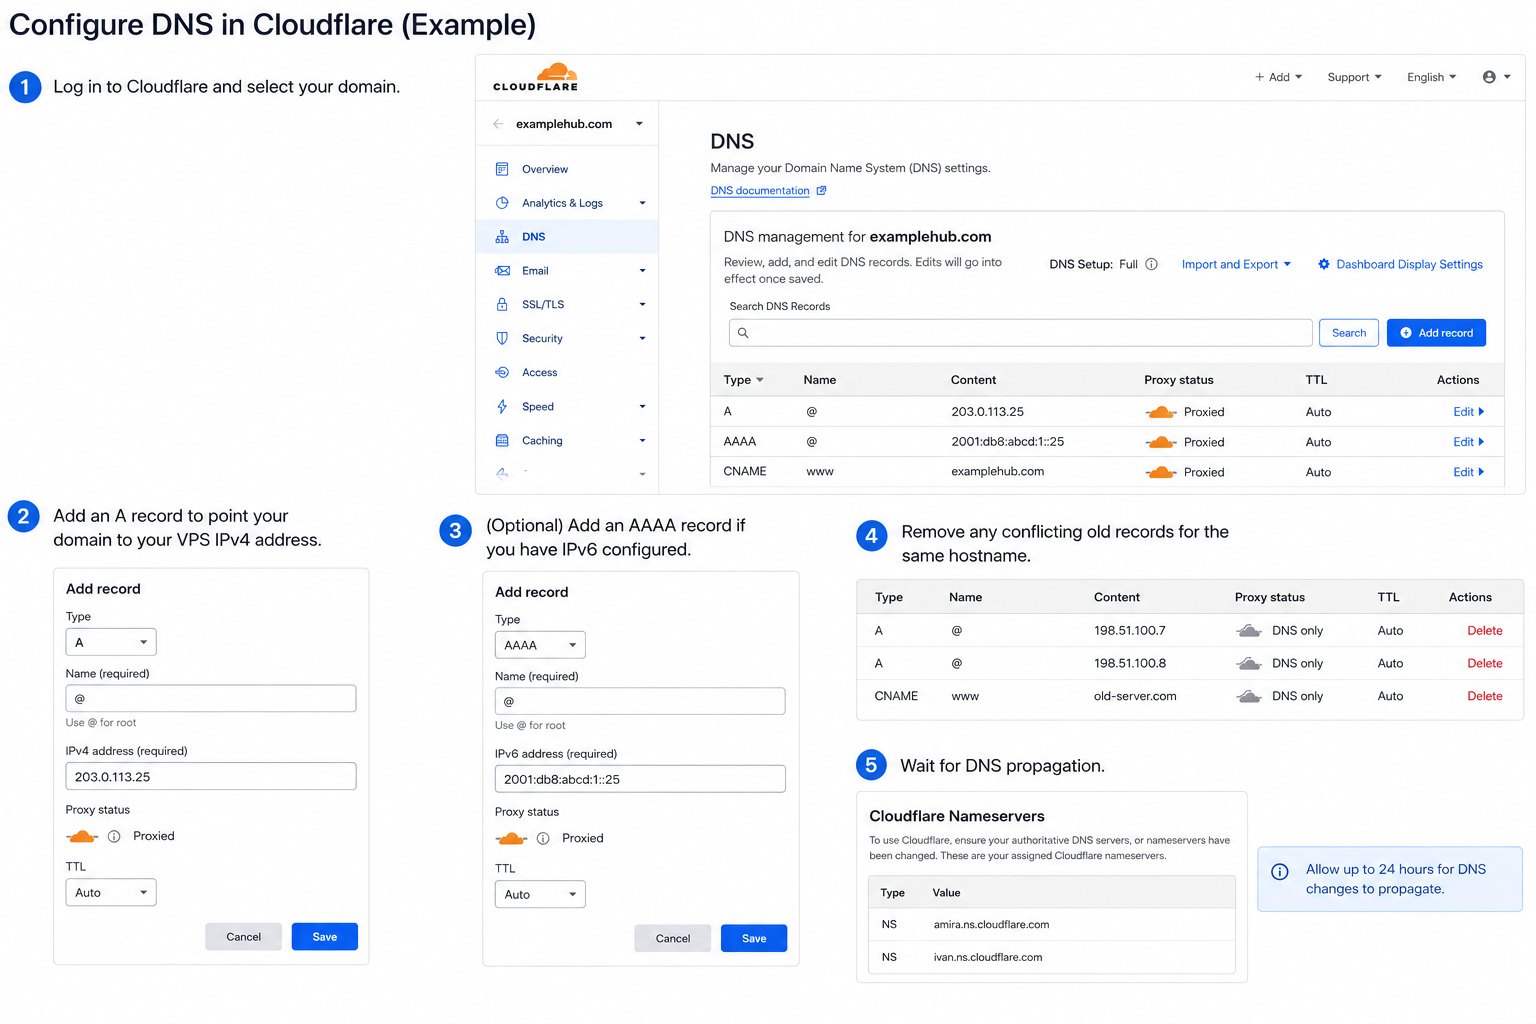
Task: Click the grey cloud in 198.51.100.7 row
Action: pos(1249,631)
